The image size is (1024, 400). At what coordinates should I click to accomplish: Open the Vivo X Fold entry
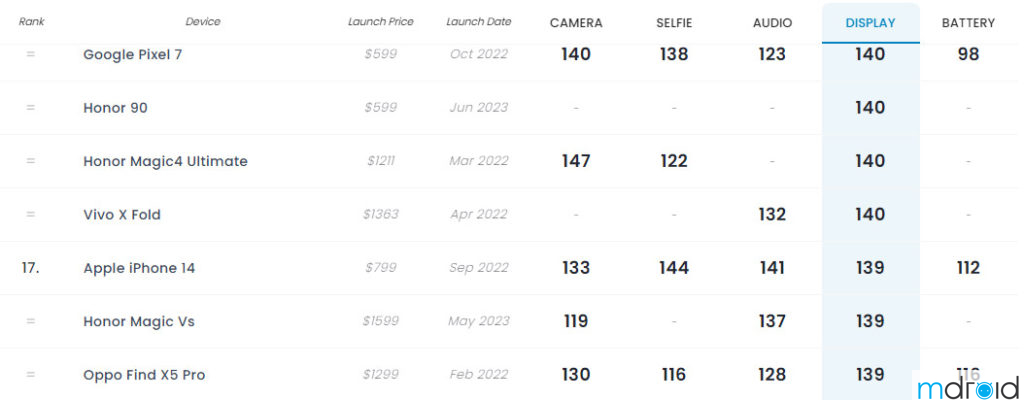click(x=122, y=215)
